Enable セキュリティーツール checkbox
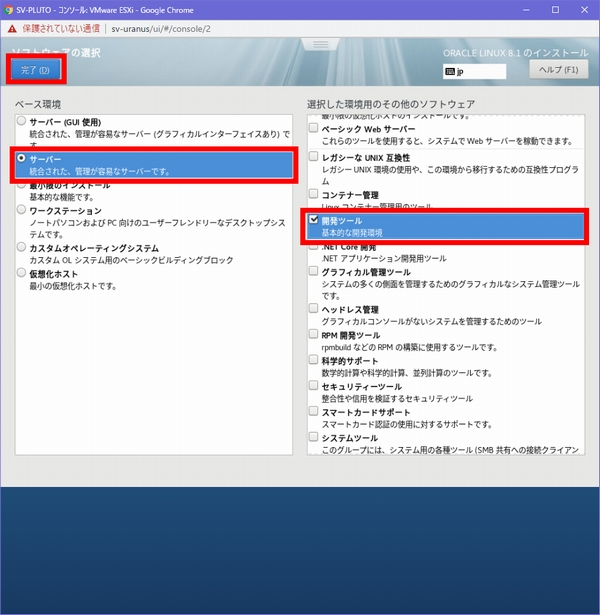 (x=313, y=385)
